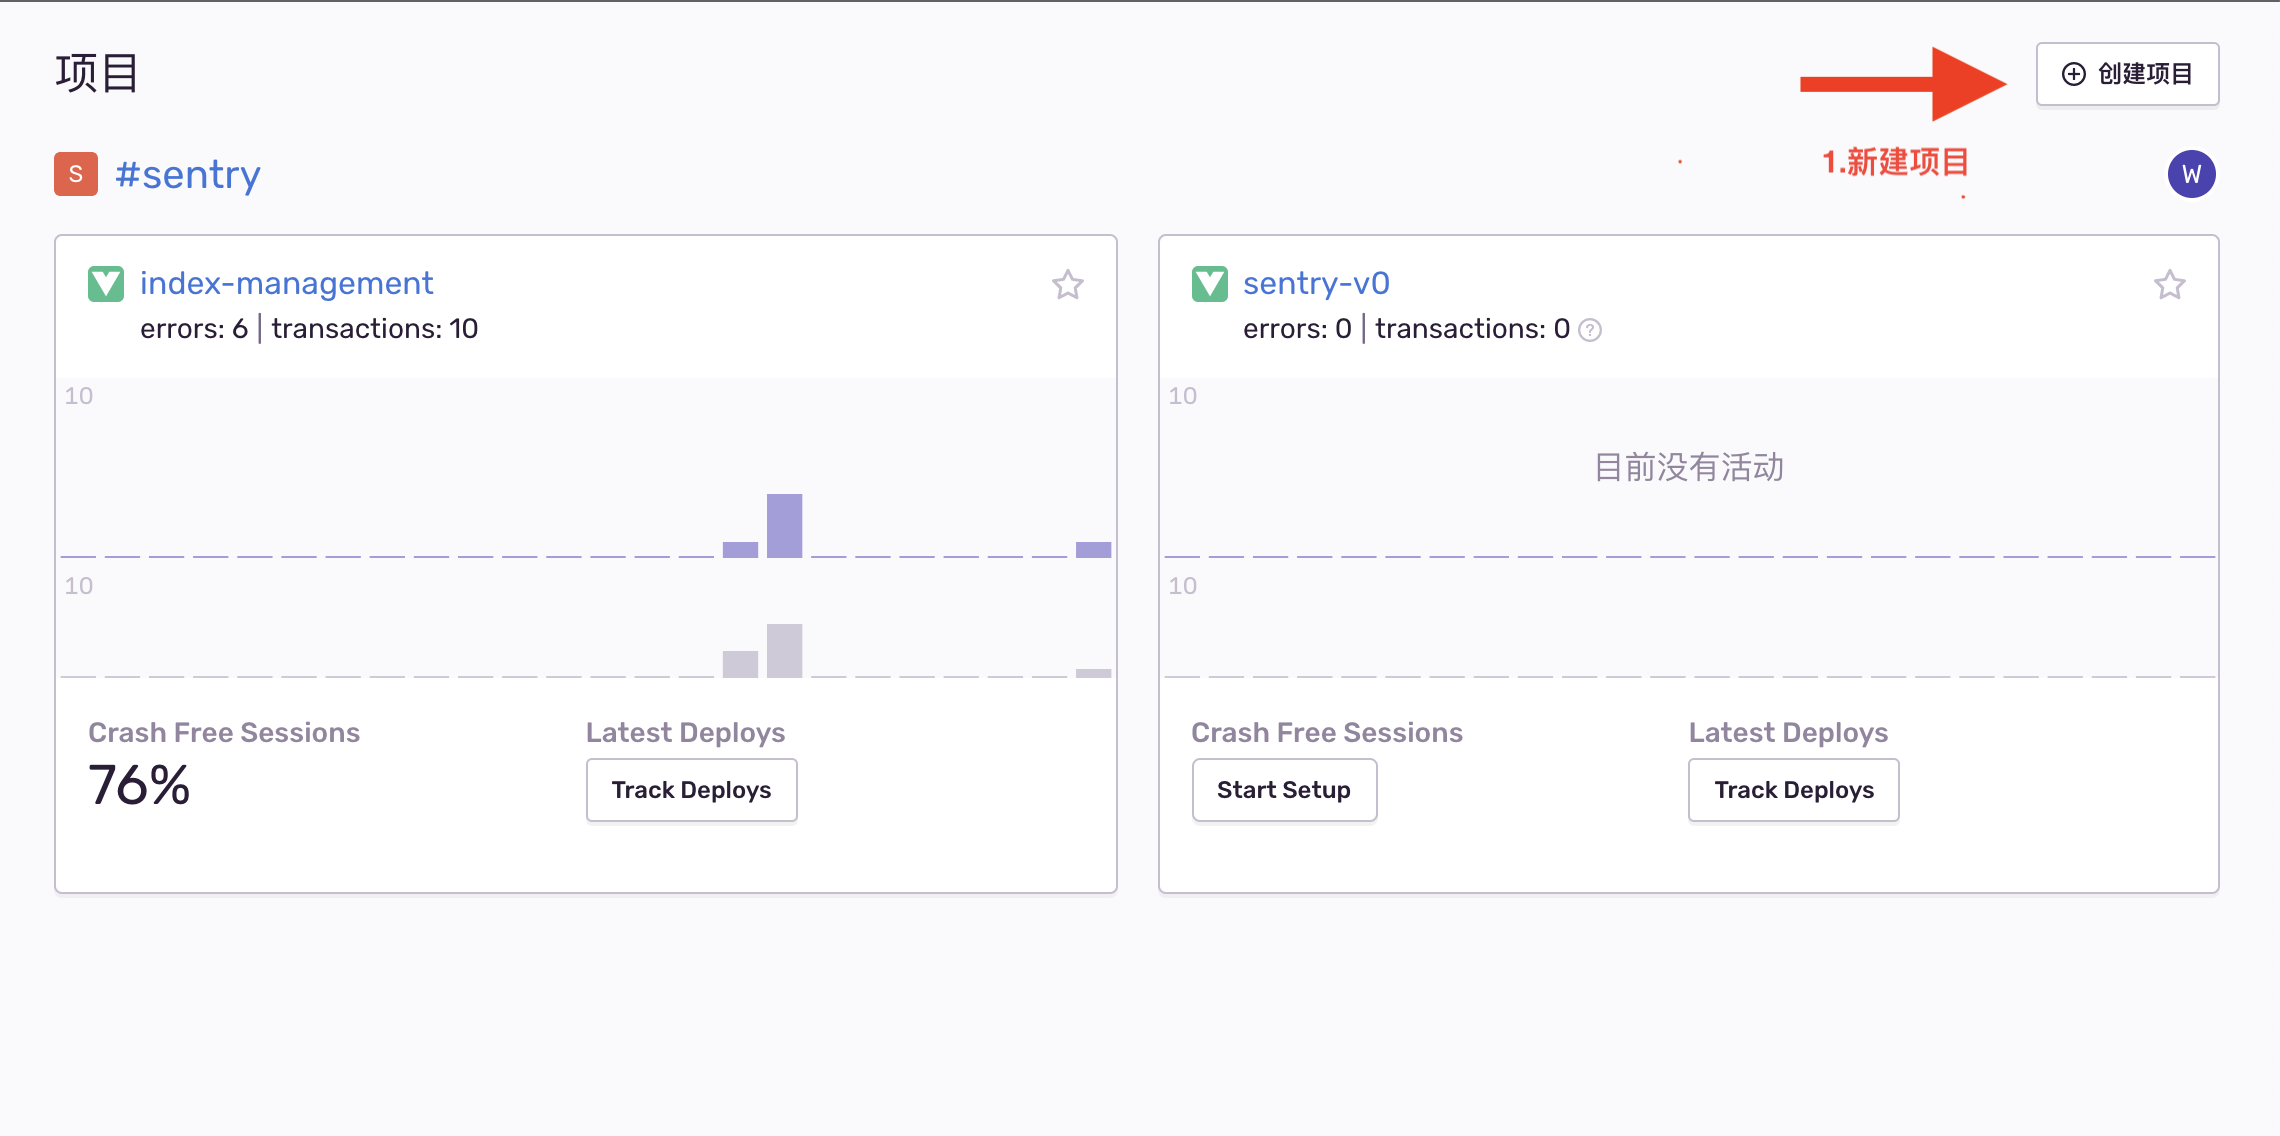The width and height of the screenshot is (2280, 1136).
Task: Click Start Setup for Crash Free Sessions
Action: 1282,790
